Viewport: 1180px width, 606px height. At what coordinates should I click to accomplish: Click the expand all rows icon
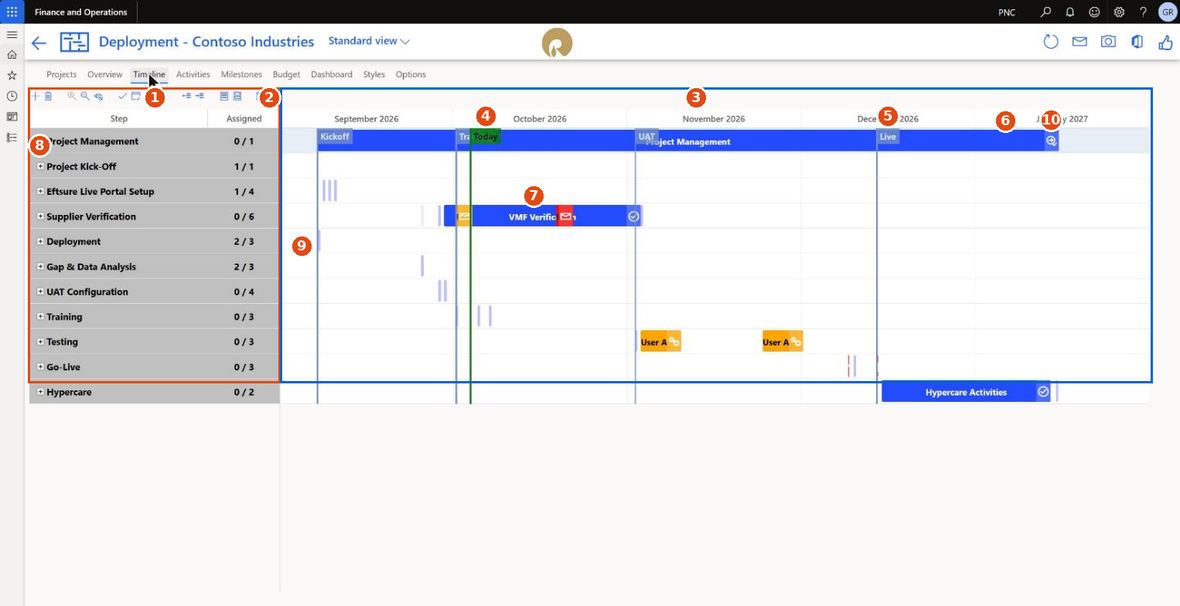click(x=224, y=96)
